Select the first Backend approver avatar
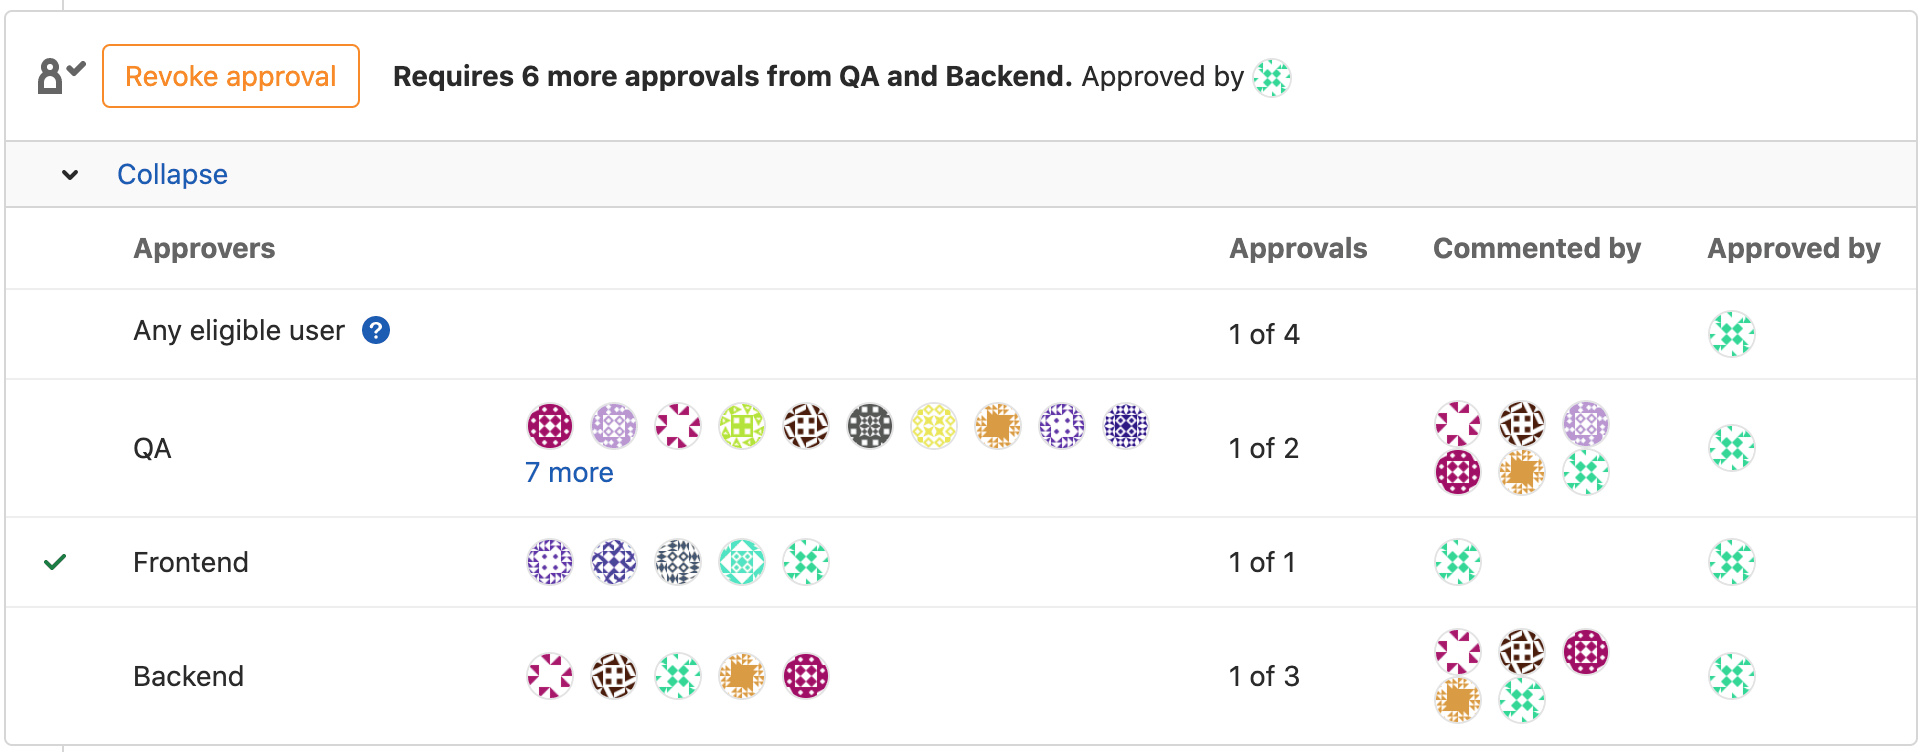This screenshot has height=752, width=1924. coord(549,676)
